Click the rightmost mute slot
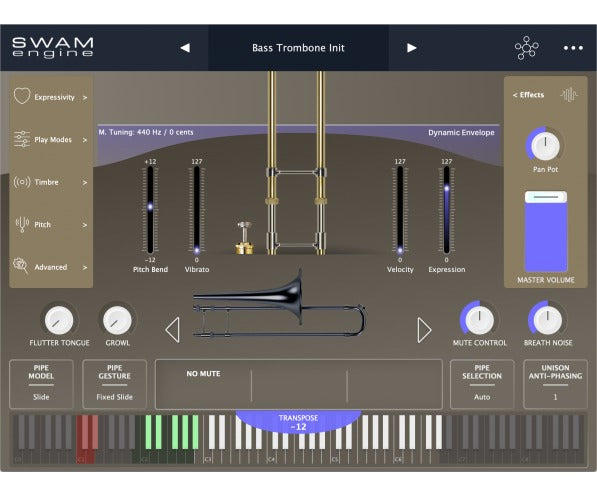This screenshot has width=597, height=497. (x=394, y=384)
